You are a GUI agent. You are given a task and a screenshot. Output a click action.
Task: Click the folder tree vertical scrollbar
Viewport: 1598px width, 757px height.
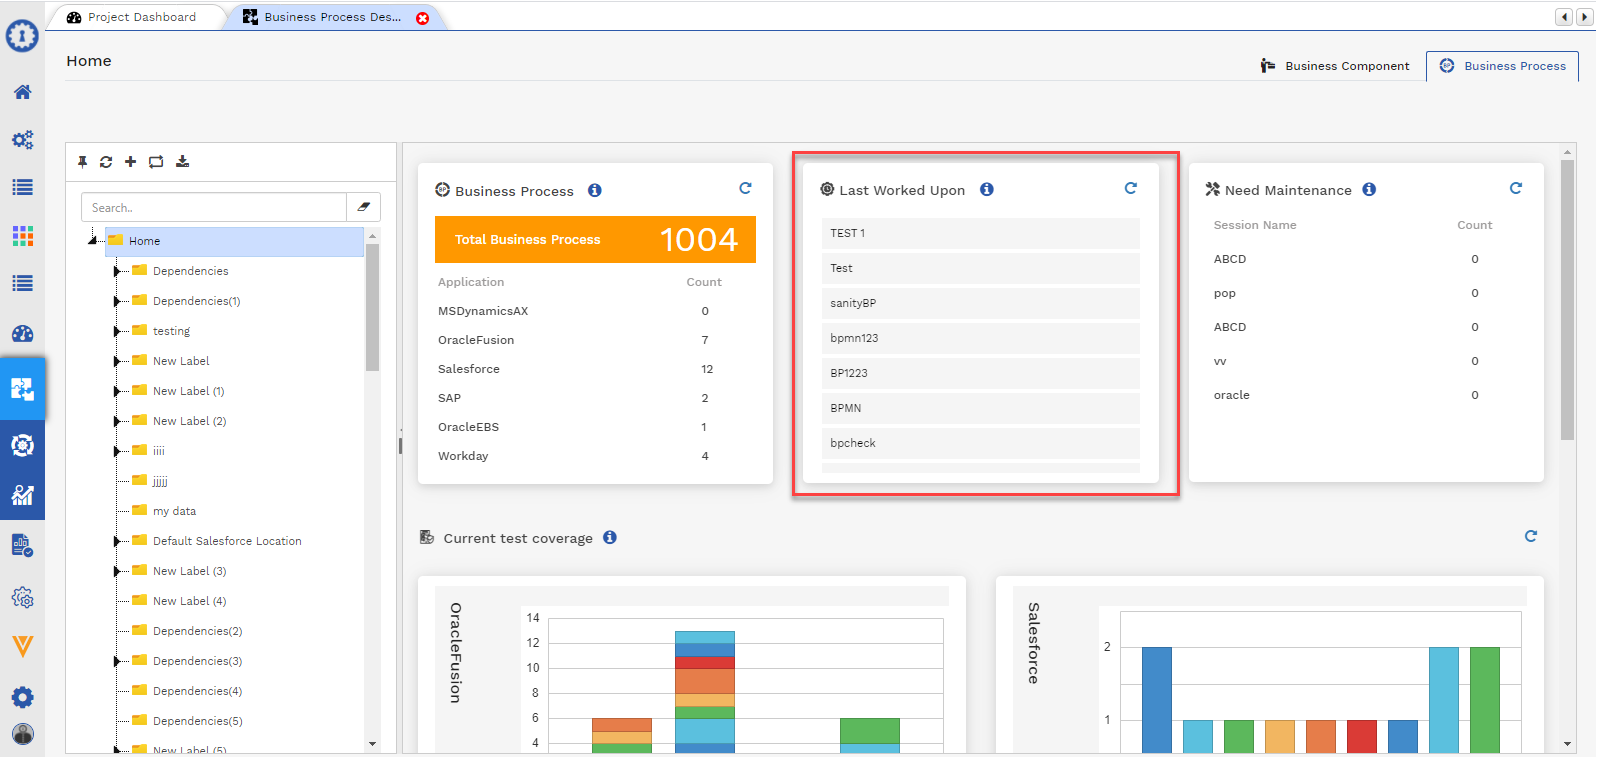373,307
